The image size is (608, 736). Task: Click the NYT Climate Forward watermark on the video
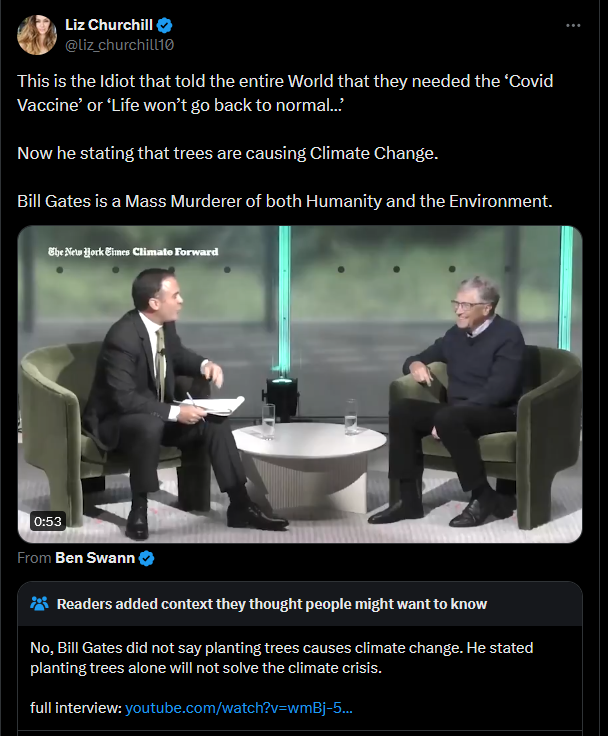pyautogui.click(x=133, y=252)
